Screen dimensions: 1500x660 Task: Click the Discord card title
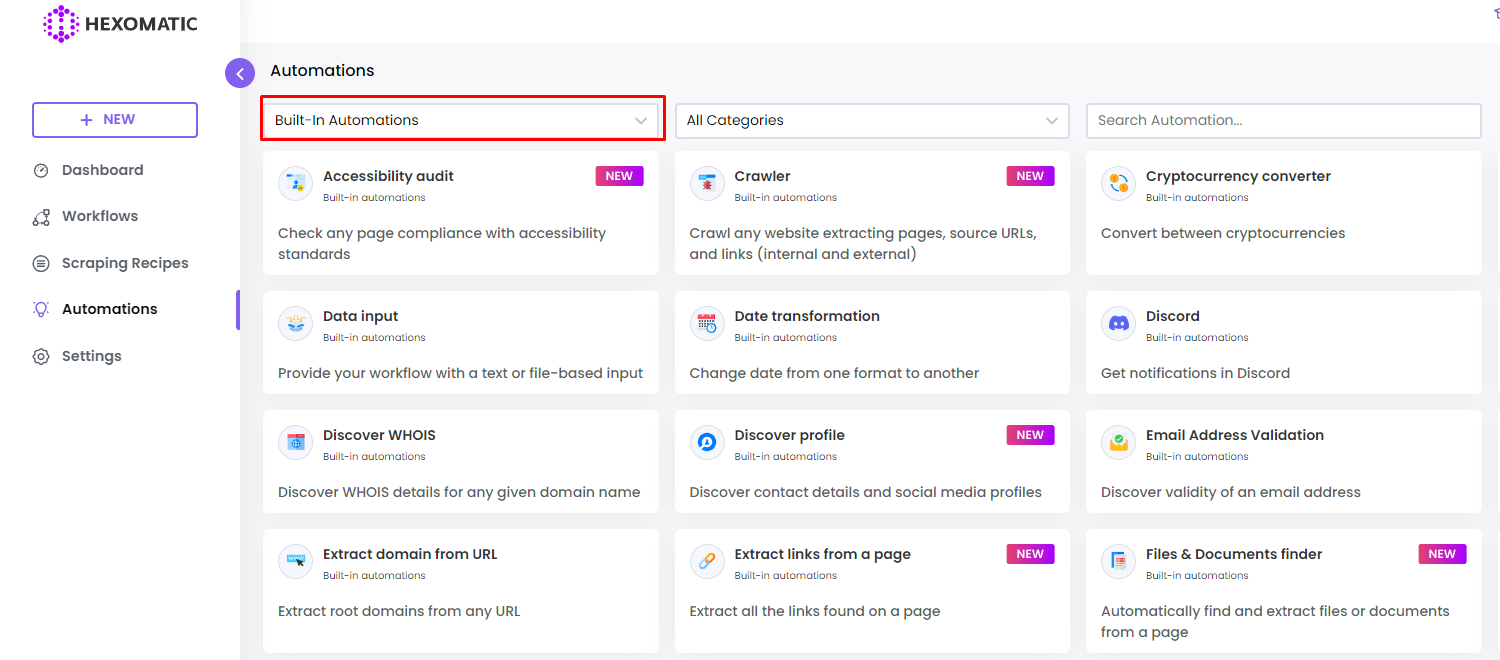click(1173, 316)
